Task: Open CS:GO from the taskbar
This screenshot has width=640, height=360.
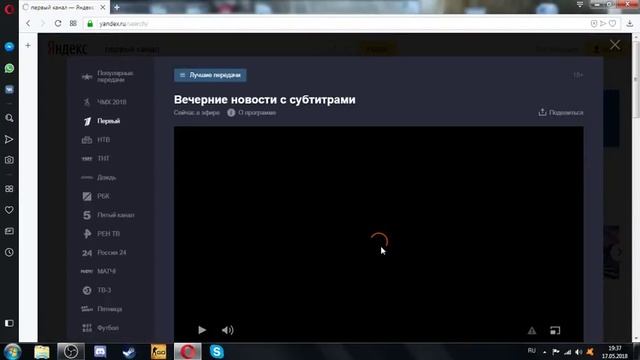Action: pyautogui.click(x=158, y=351)
